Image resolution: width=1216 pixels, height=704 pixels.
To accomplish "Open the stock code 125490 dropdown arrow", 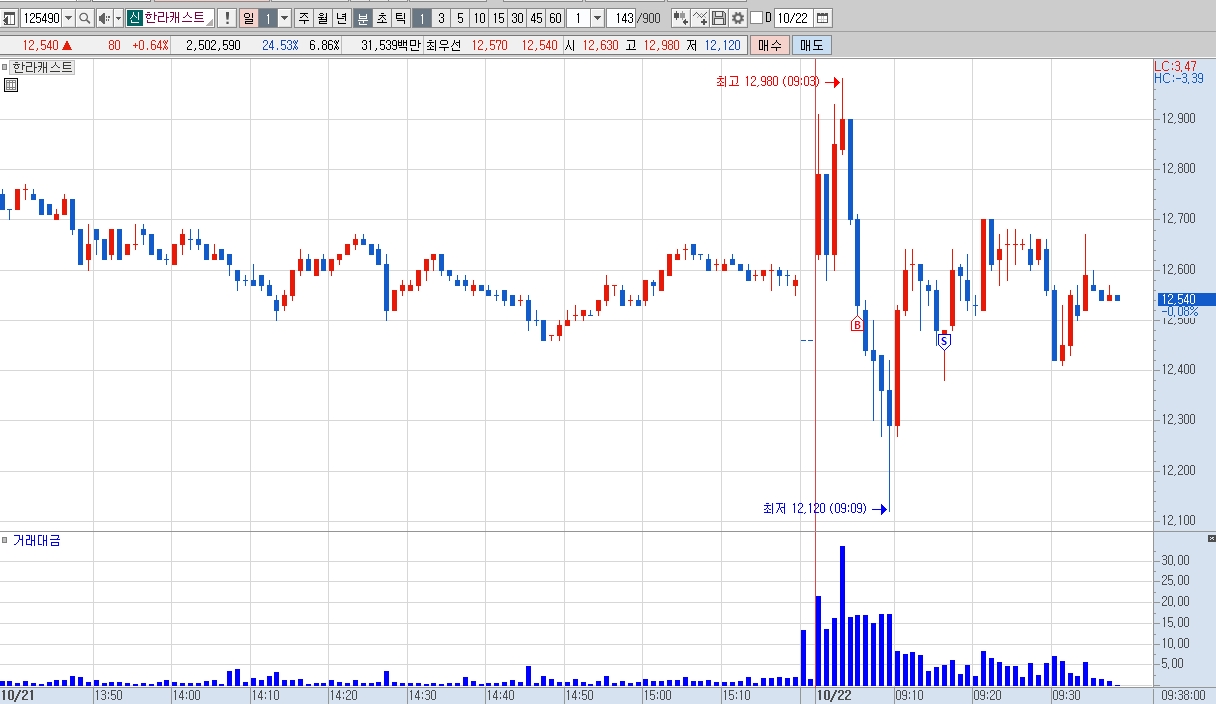I will pyautogui.click(x=68, y=18).
